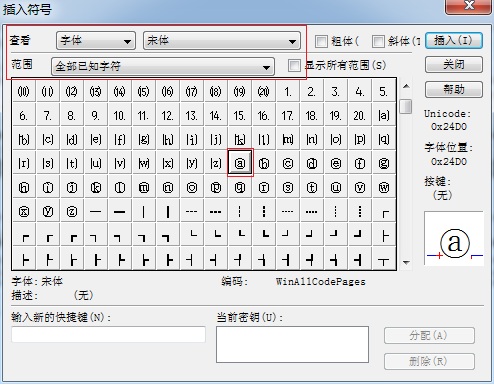The height and width of the screenshot is (386, 494).
Task: Pick the parenthesized number (10) symbol
Action: point(24,91)
